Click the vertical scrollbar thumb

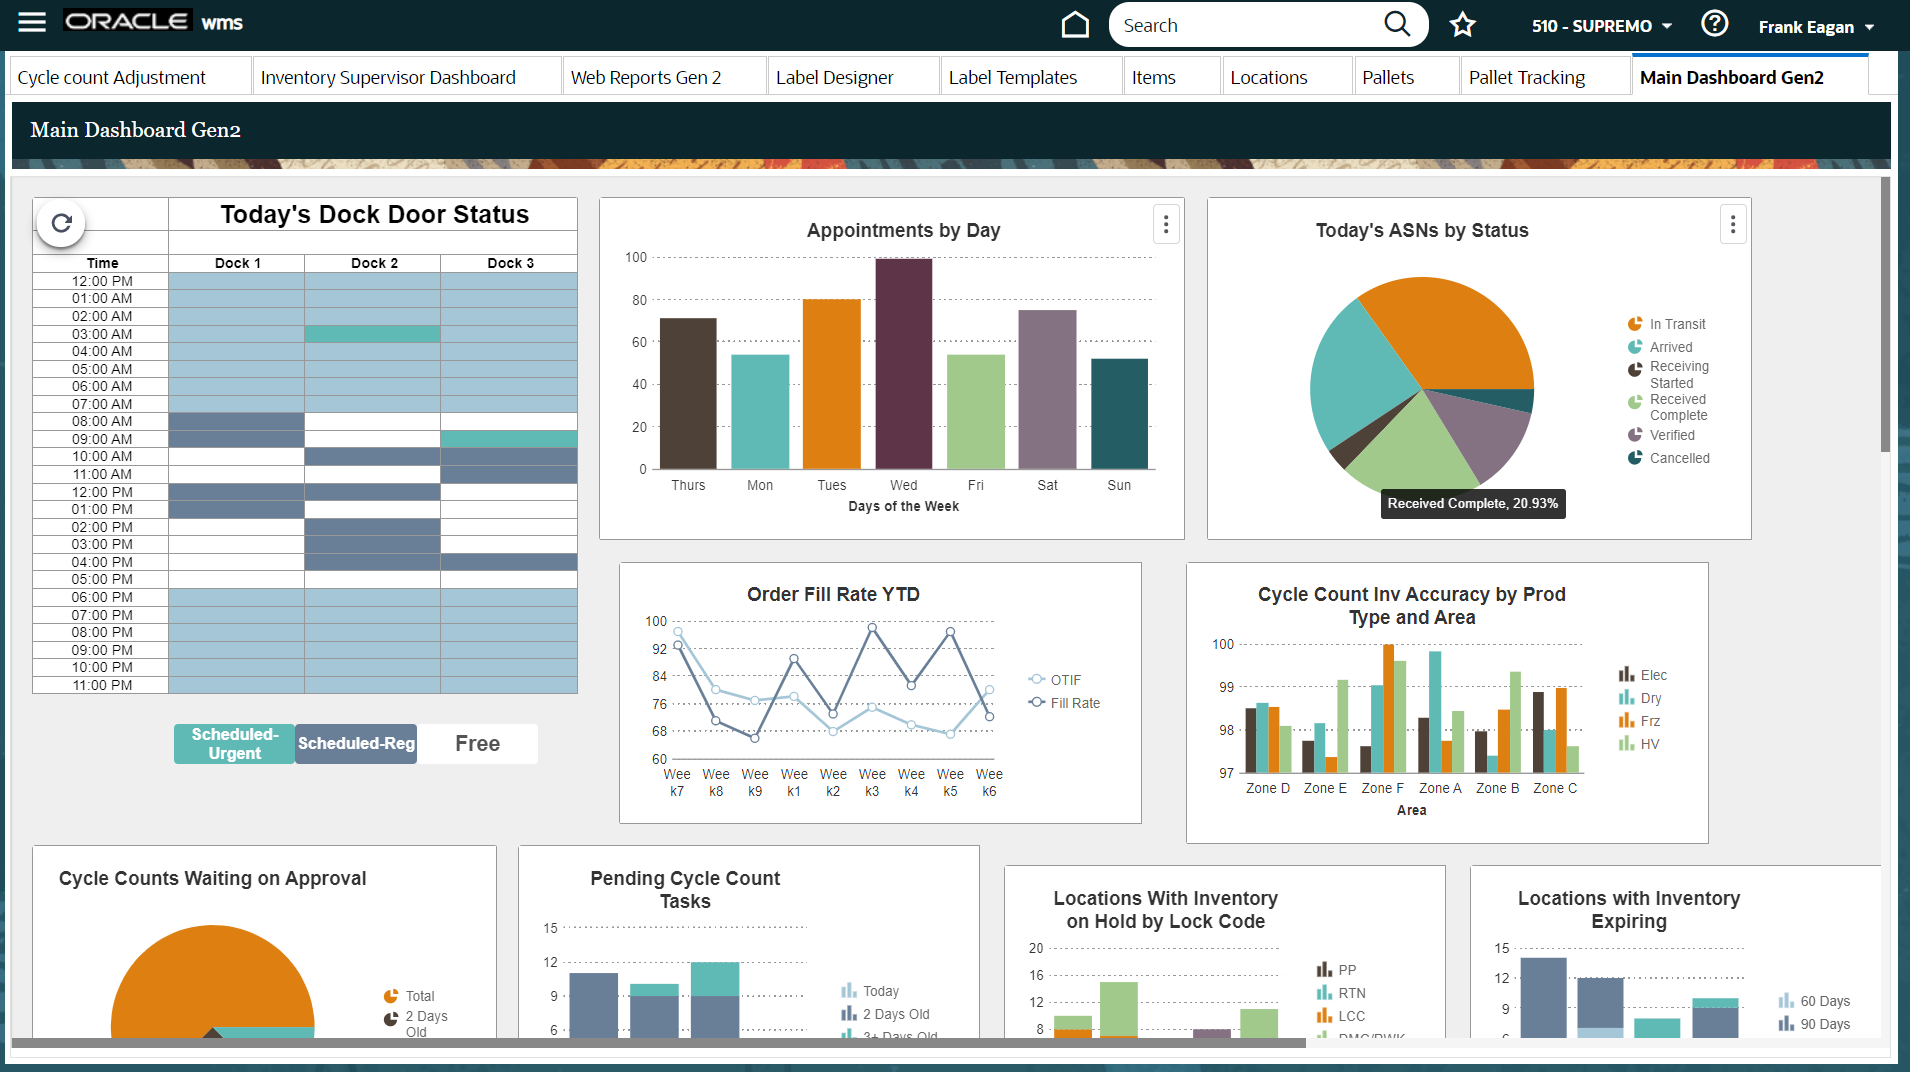(1885, 315)
